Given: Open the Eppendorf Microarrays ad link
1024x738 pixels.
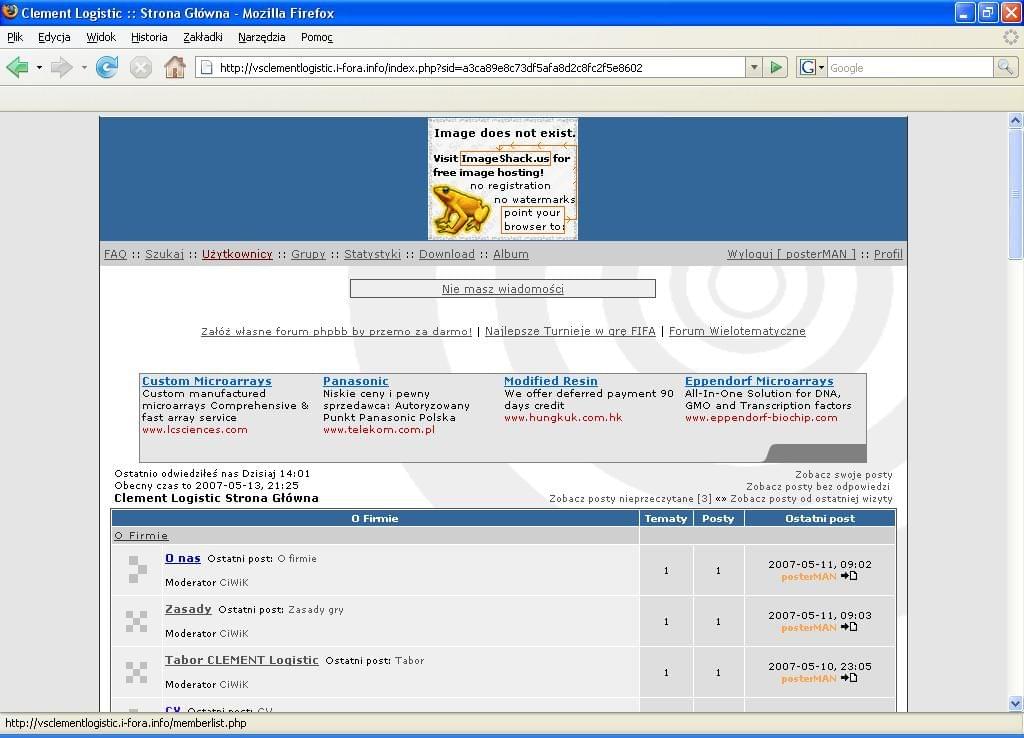Looking at the screenshot, I should click(760, 381).
